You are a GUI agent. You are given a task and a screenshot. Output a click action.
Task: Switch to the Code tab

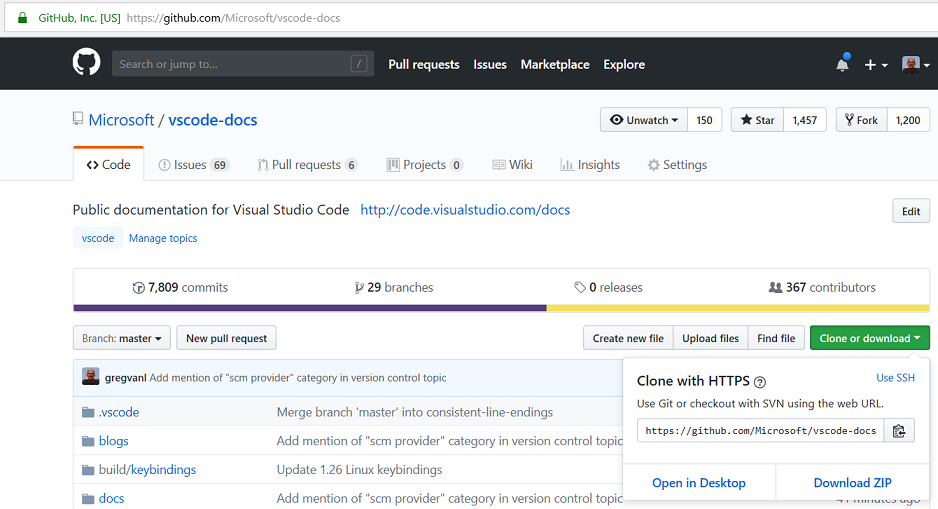point(108,164)
